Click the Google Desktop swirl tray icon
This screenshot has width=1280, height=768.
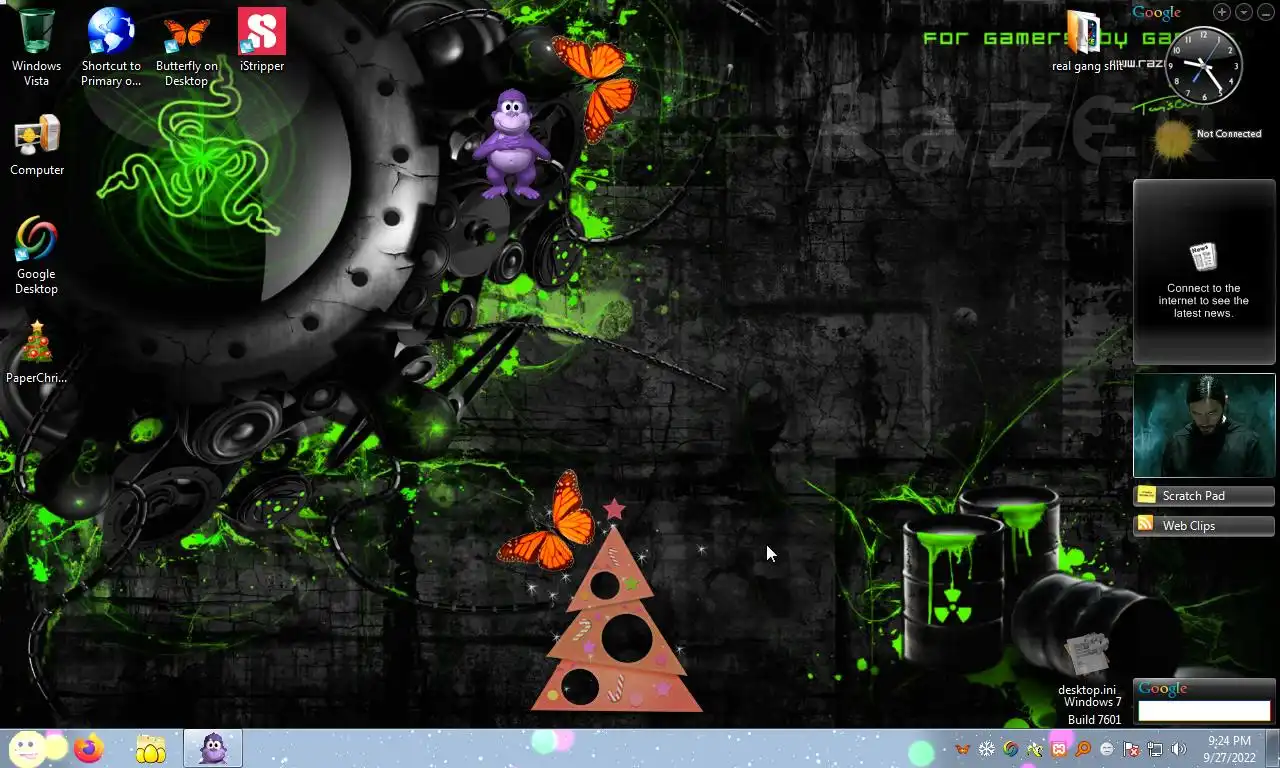[x=1011, y=749]
